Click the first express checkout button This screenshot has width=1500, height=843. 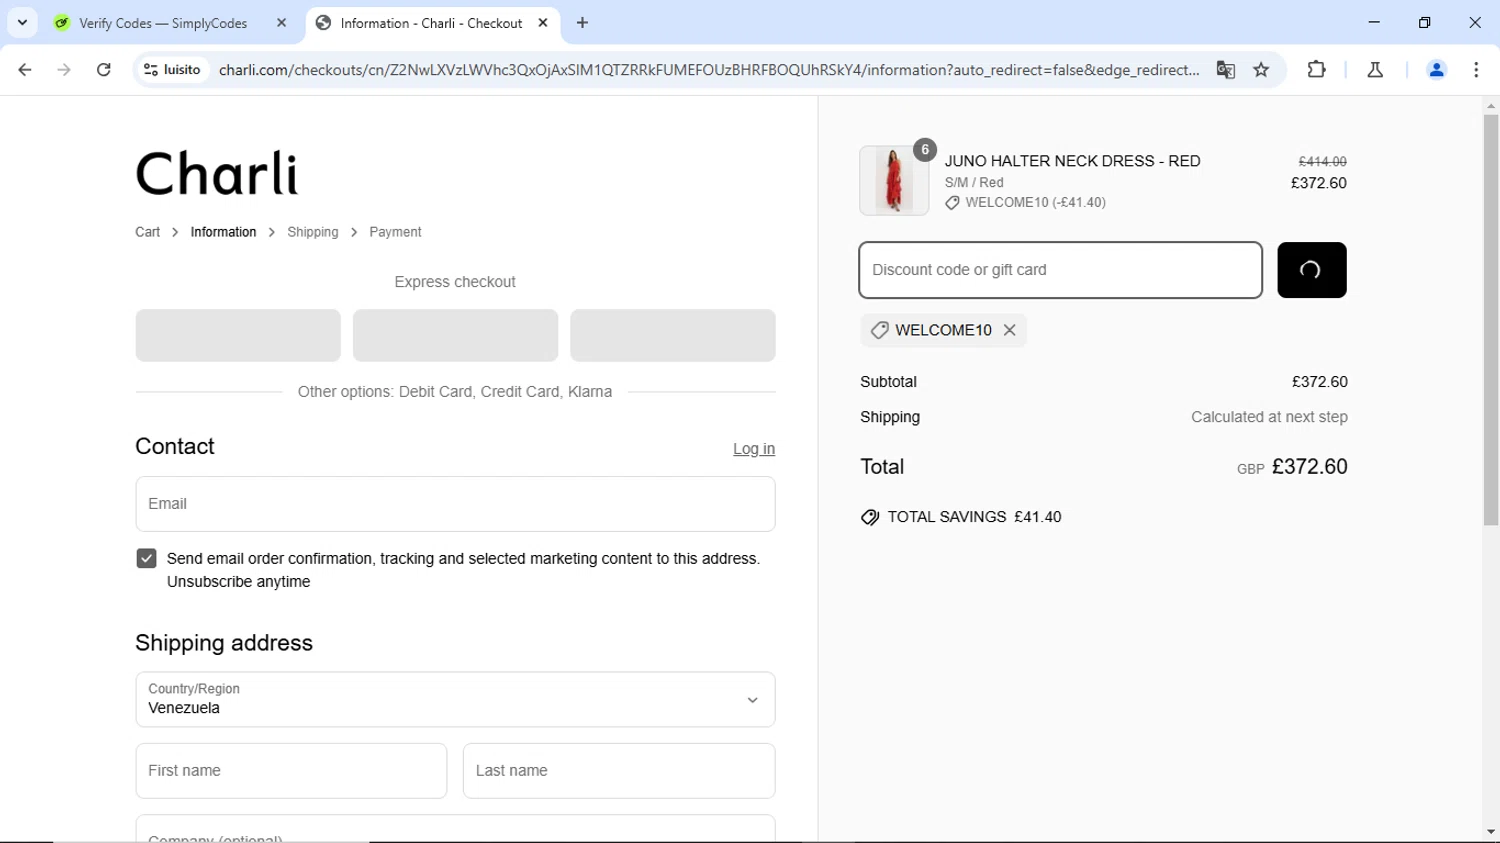(x=238, y=335)
